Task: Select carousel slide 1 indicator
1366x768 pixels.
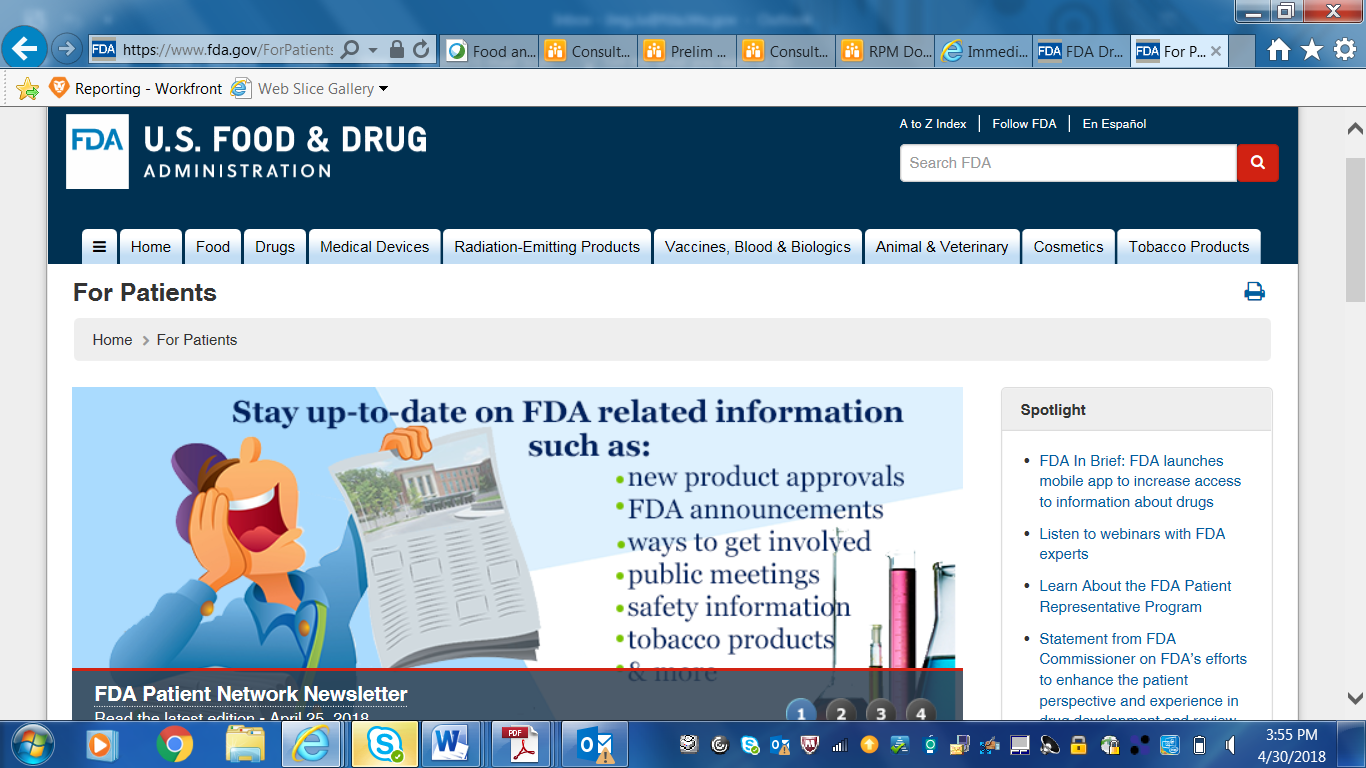Action: pos(801,713)
